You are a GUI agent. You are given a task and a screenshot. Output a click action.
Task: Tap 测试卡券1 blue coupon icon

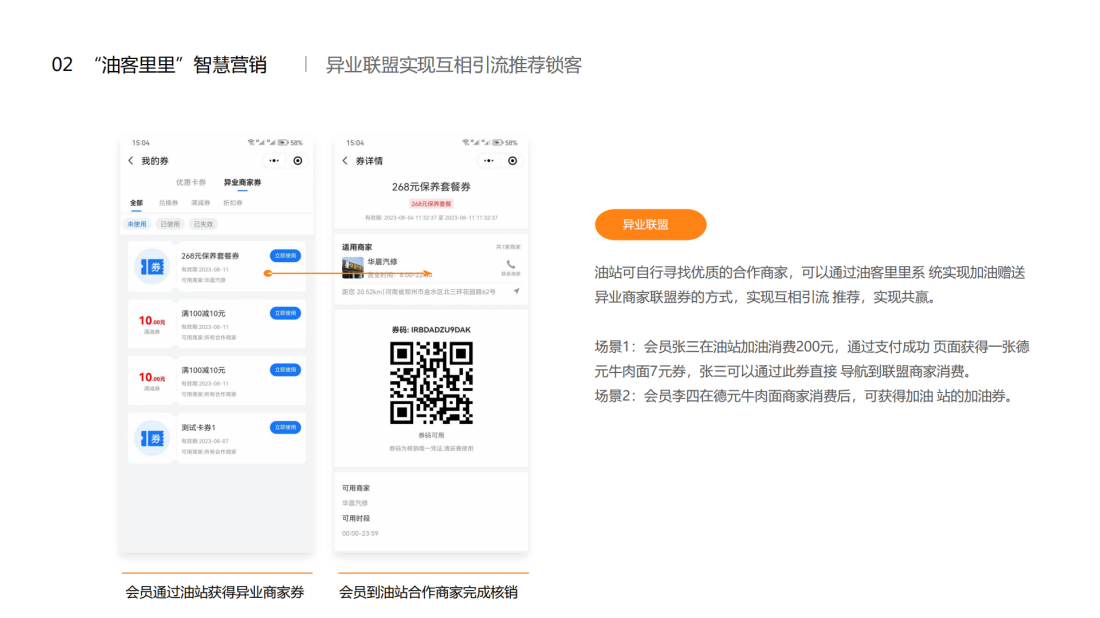tap(152, 438)
